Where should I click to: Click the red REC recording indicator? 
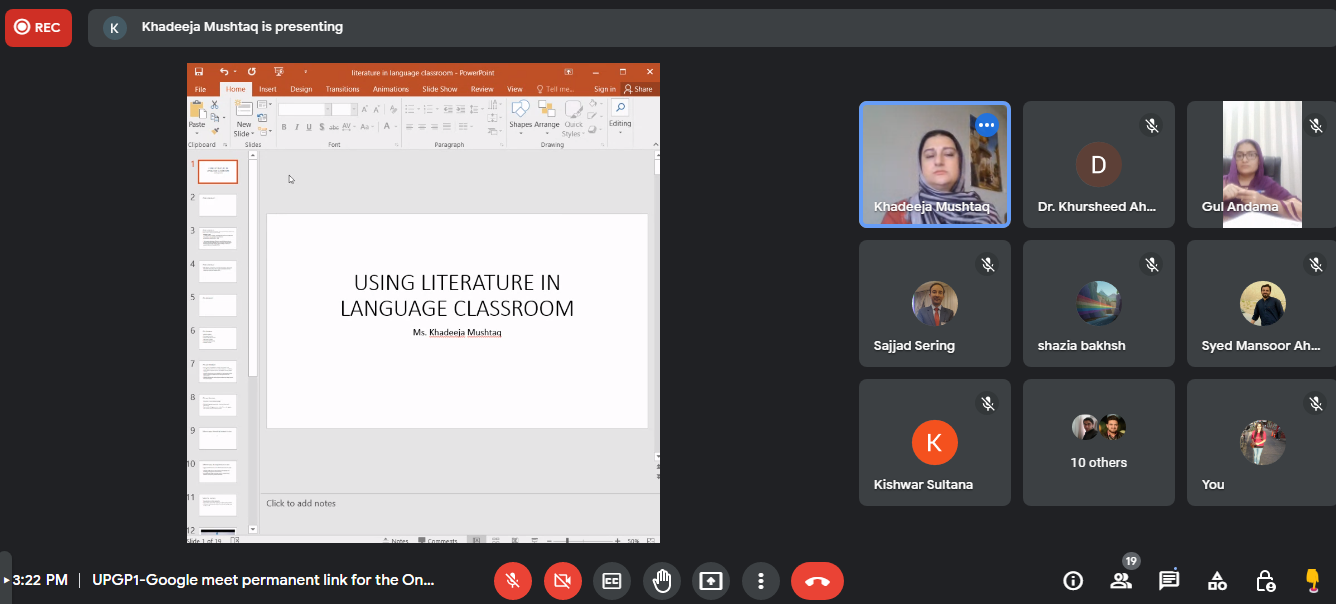coord(38,28)
